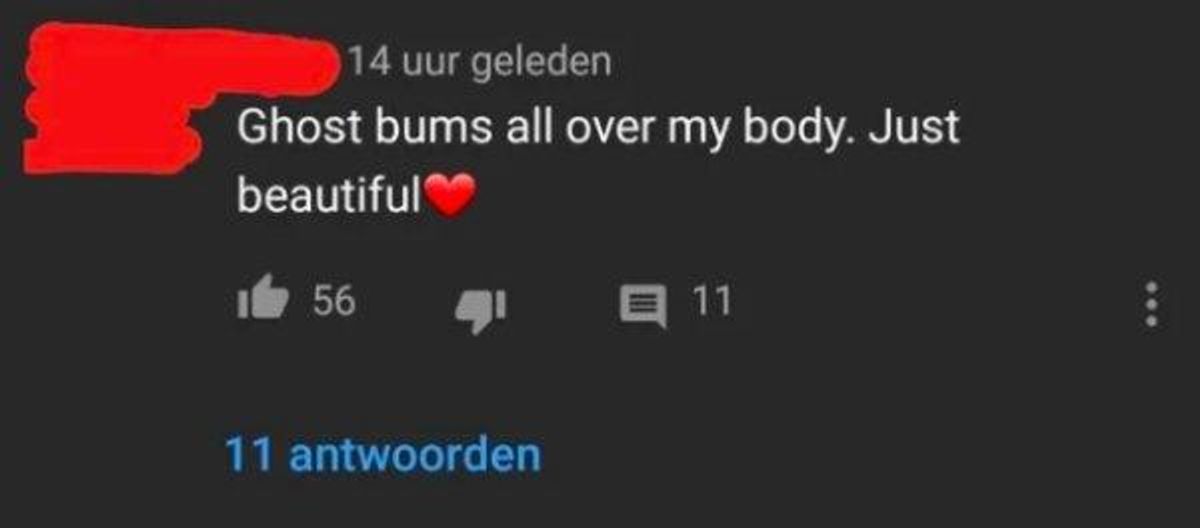Click the word Ghost in the comment

pyautogui.click(x=297, y=131)
